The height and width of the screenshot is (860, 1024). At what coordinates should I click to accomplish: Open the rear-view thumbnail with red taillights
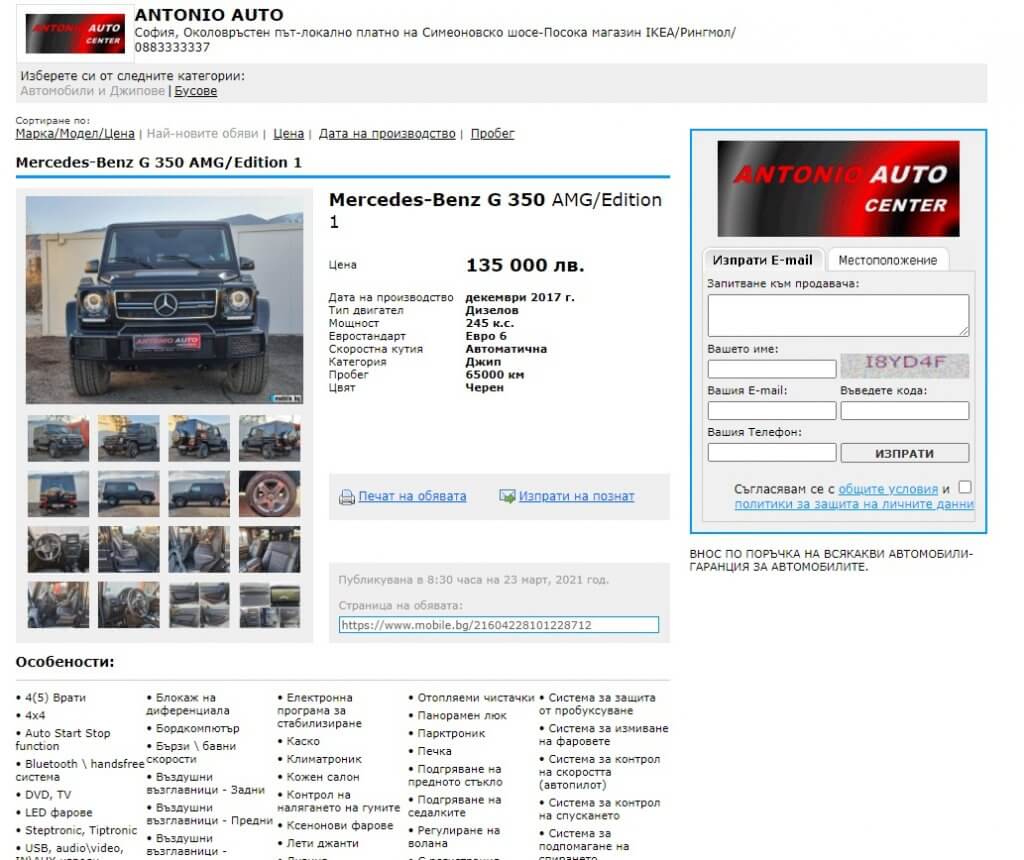(58, 494)
